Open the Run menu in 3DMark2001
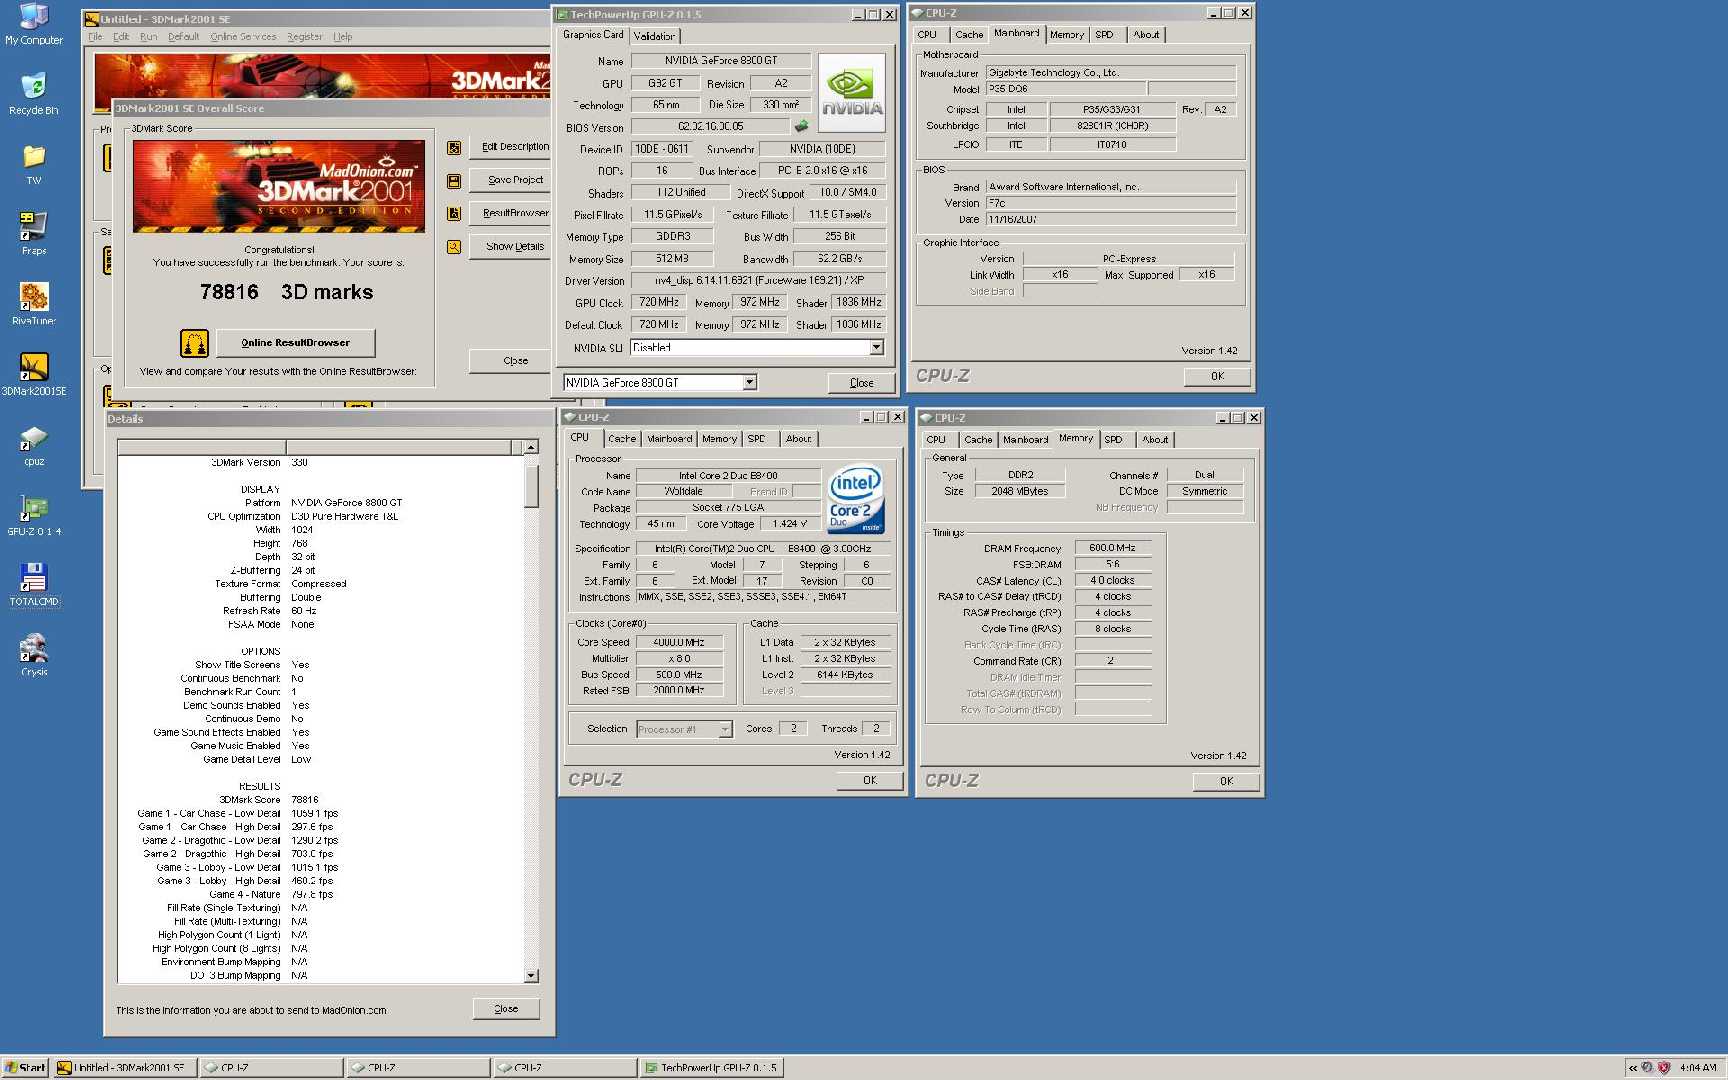Screen dimensions: 1728x1080 (148, 36)
